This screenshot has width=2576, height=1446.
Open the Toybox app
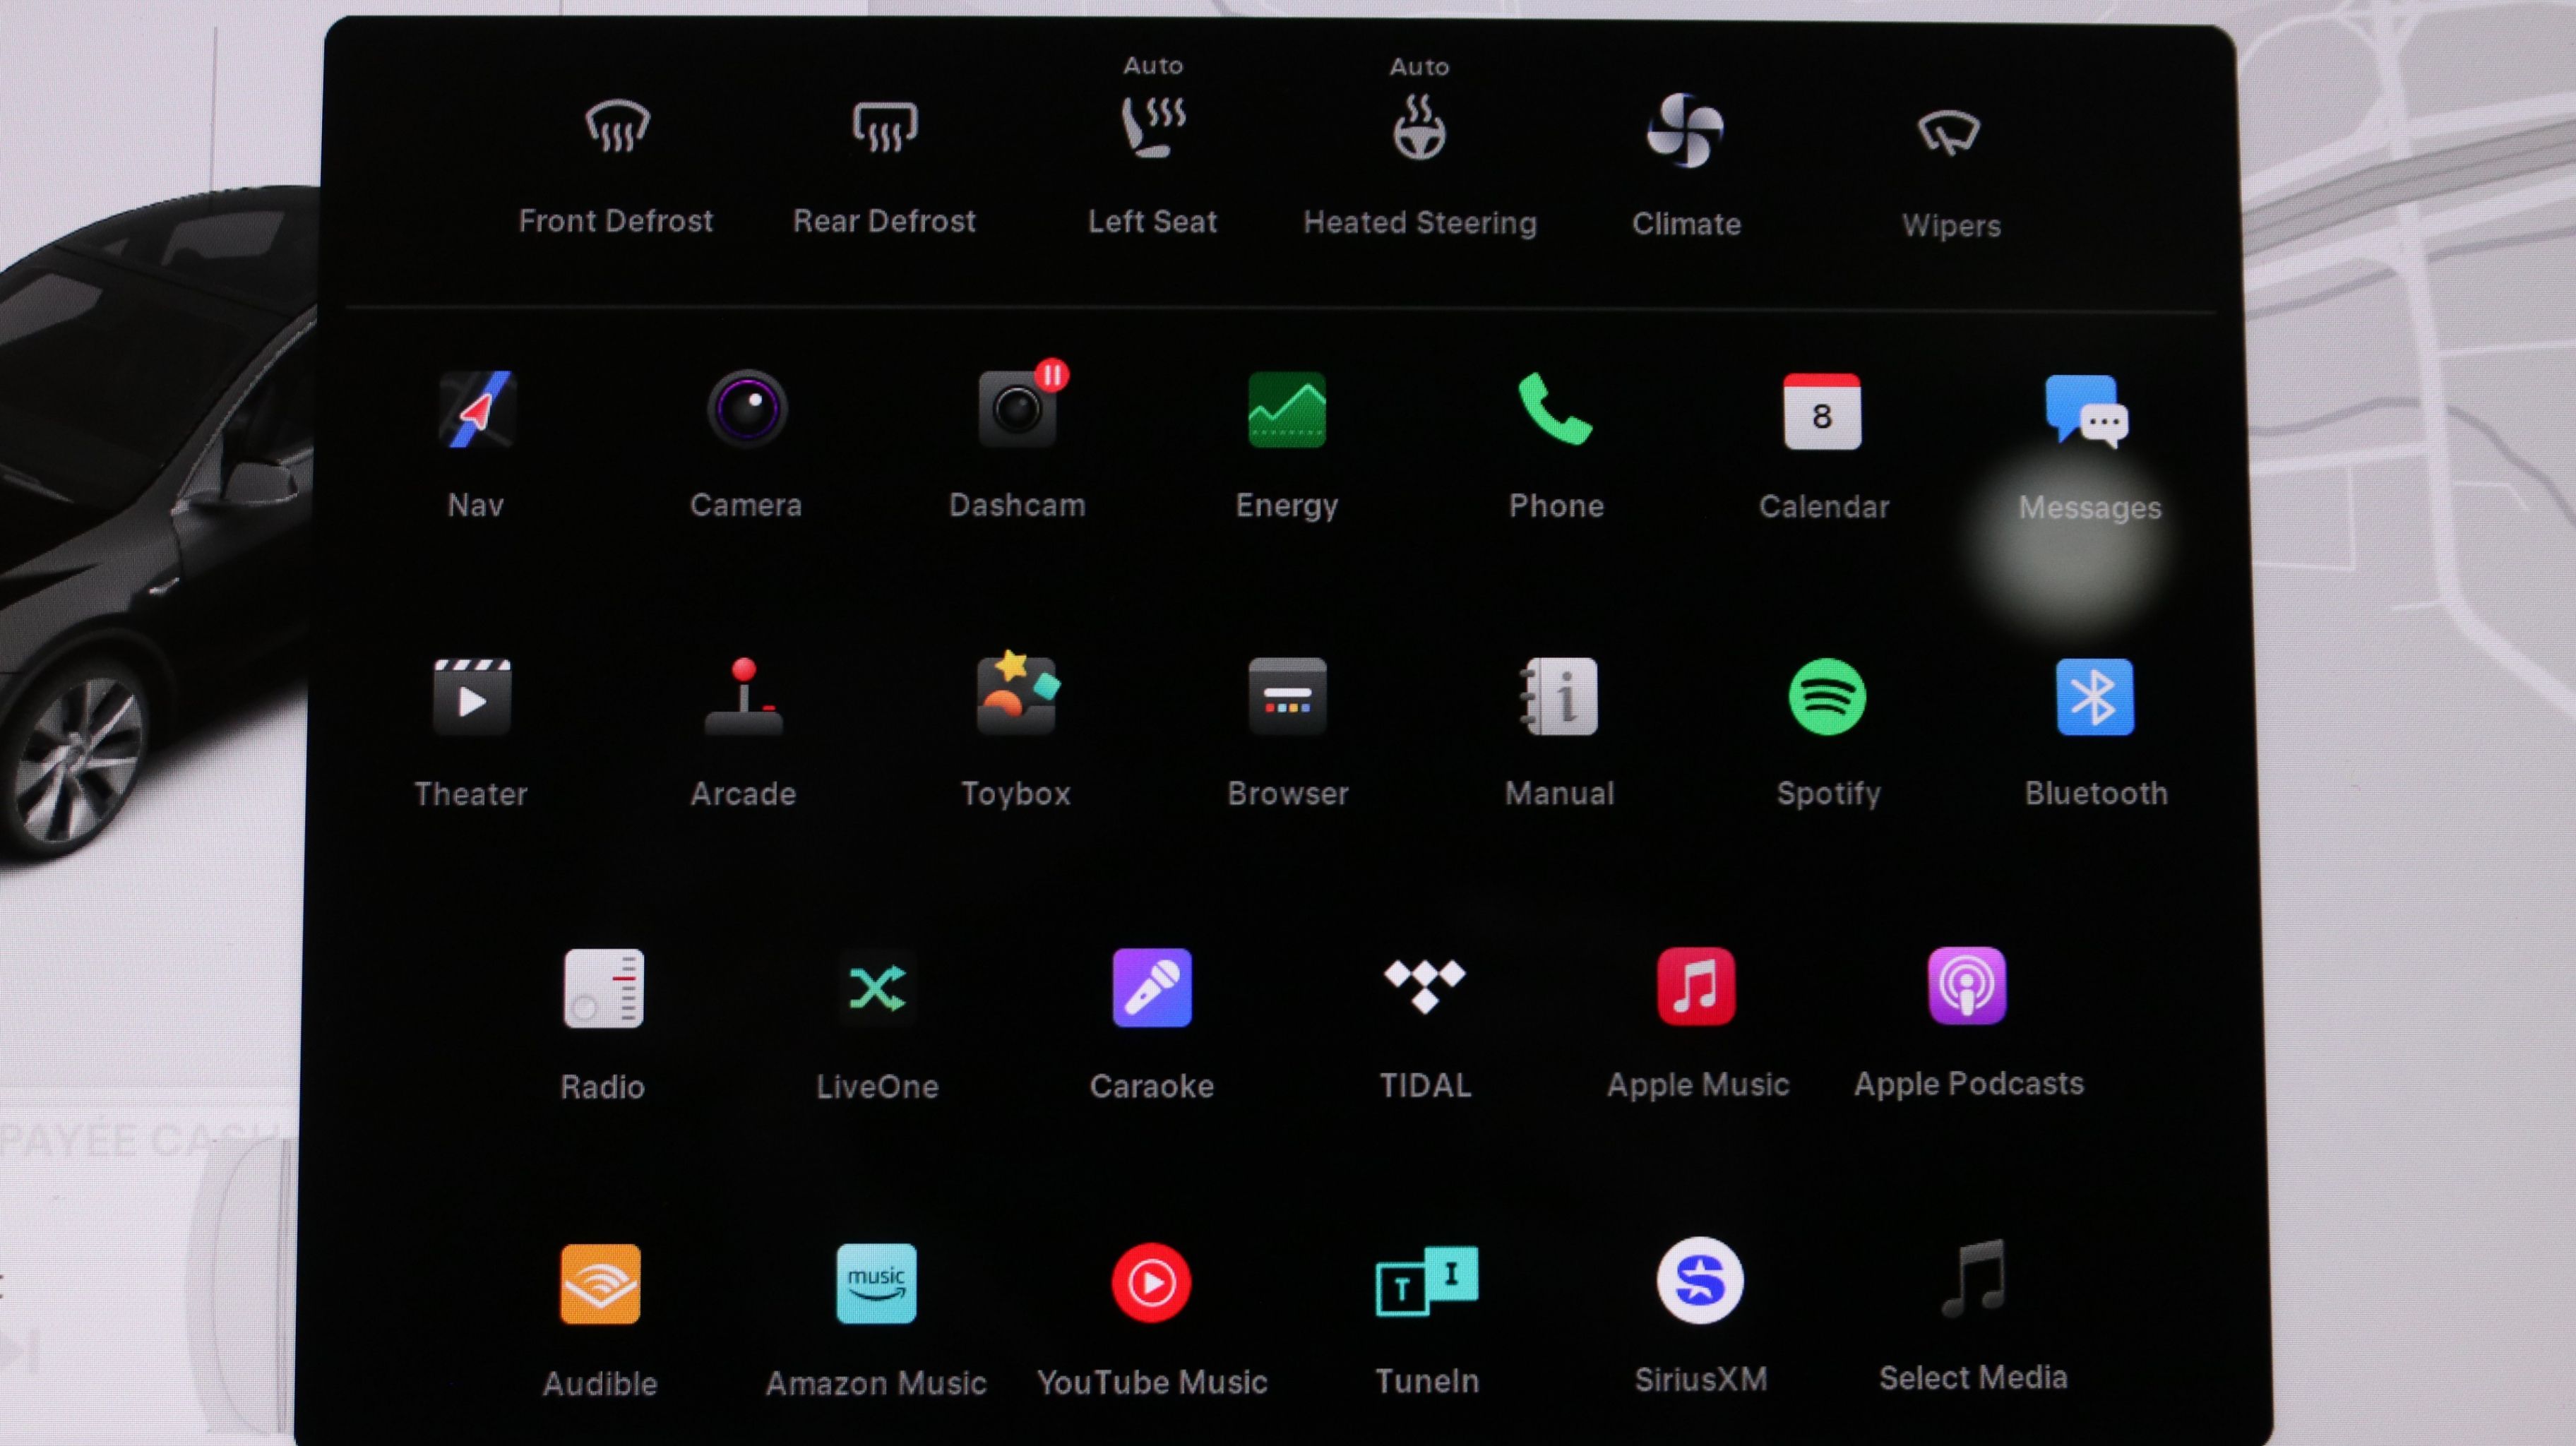[x=1016, y=696]
